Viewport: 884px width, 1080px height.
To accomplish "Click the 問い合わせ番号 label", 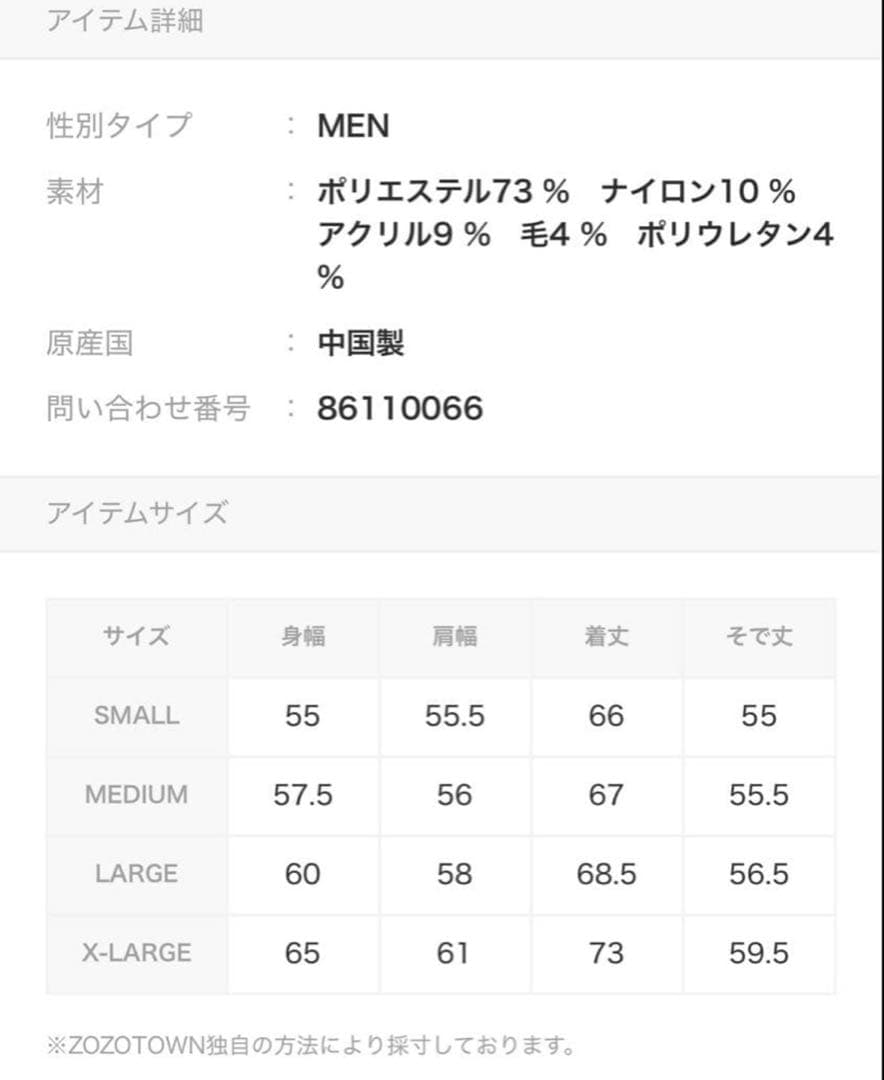I will click(x=148, y=408).
